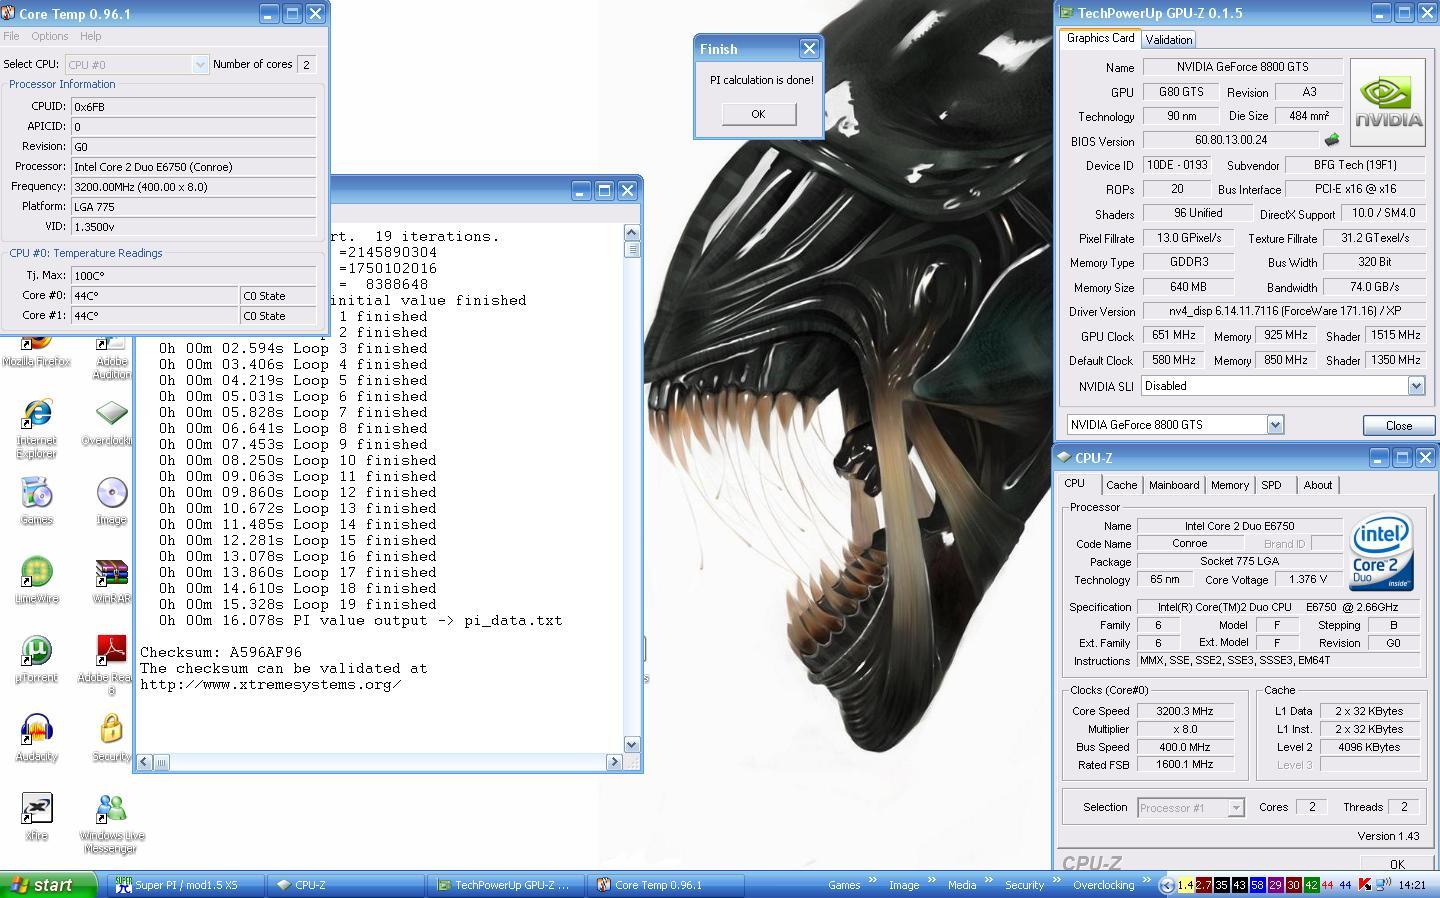
Task: Switch to Core Temp 0.96.1 taskbar button
Action: (x=667, y=885)
